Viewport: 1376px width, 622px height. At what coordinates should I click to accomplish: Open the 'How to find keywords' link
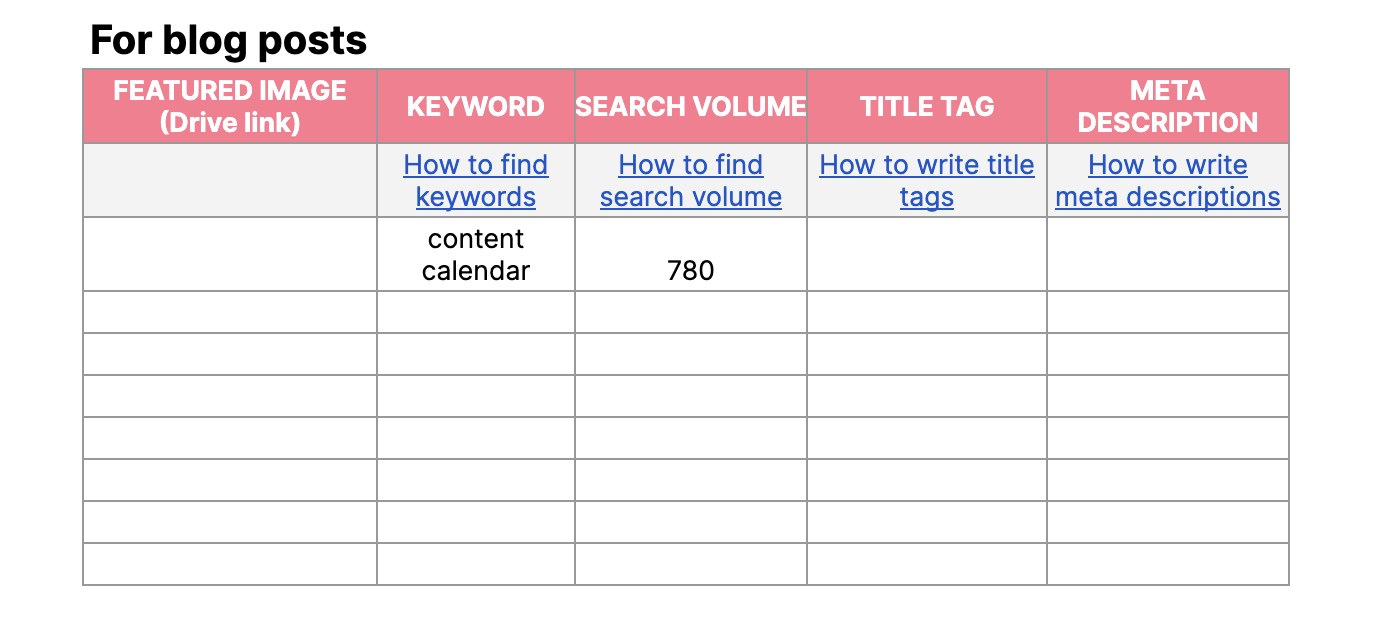tap(475, 180)
